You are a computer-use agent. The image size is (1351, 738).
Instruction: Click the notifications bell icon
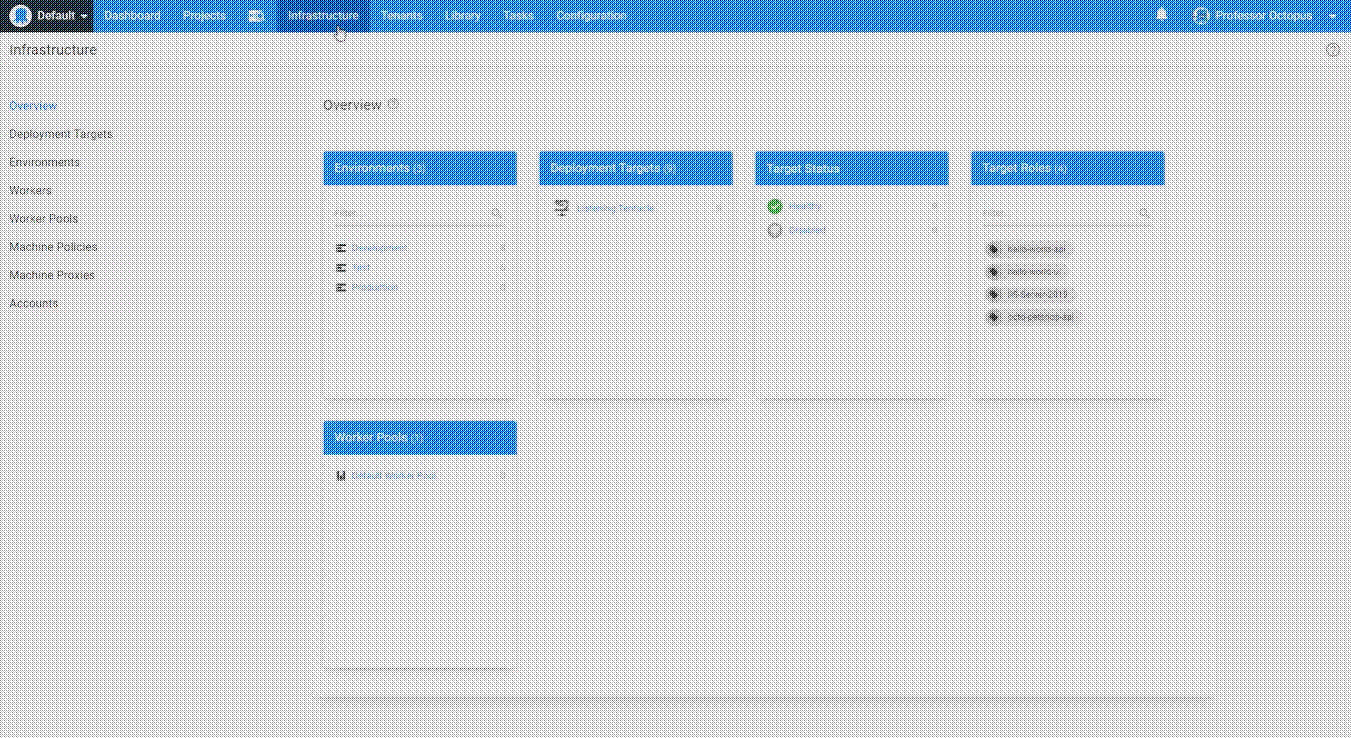1161,15
